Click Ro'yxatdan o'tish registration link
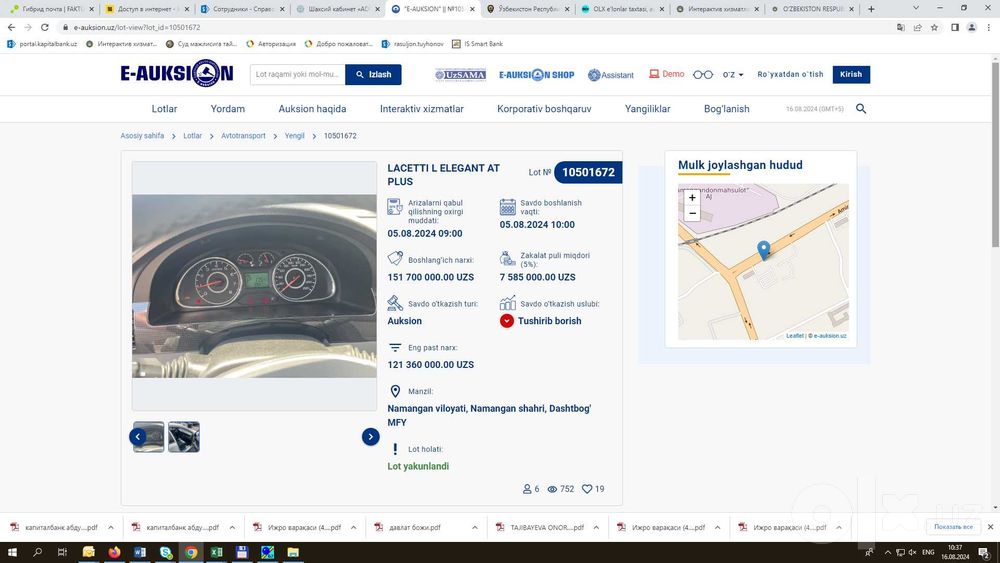The height and width of the screenshot is (563, 1000). tap(790, 75)
